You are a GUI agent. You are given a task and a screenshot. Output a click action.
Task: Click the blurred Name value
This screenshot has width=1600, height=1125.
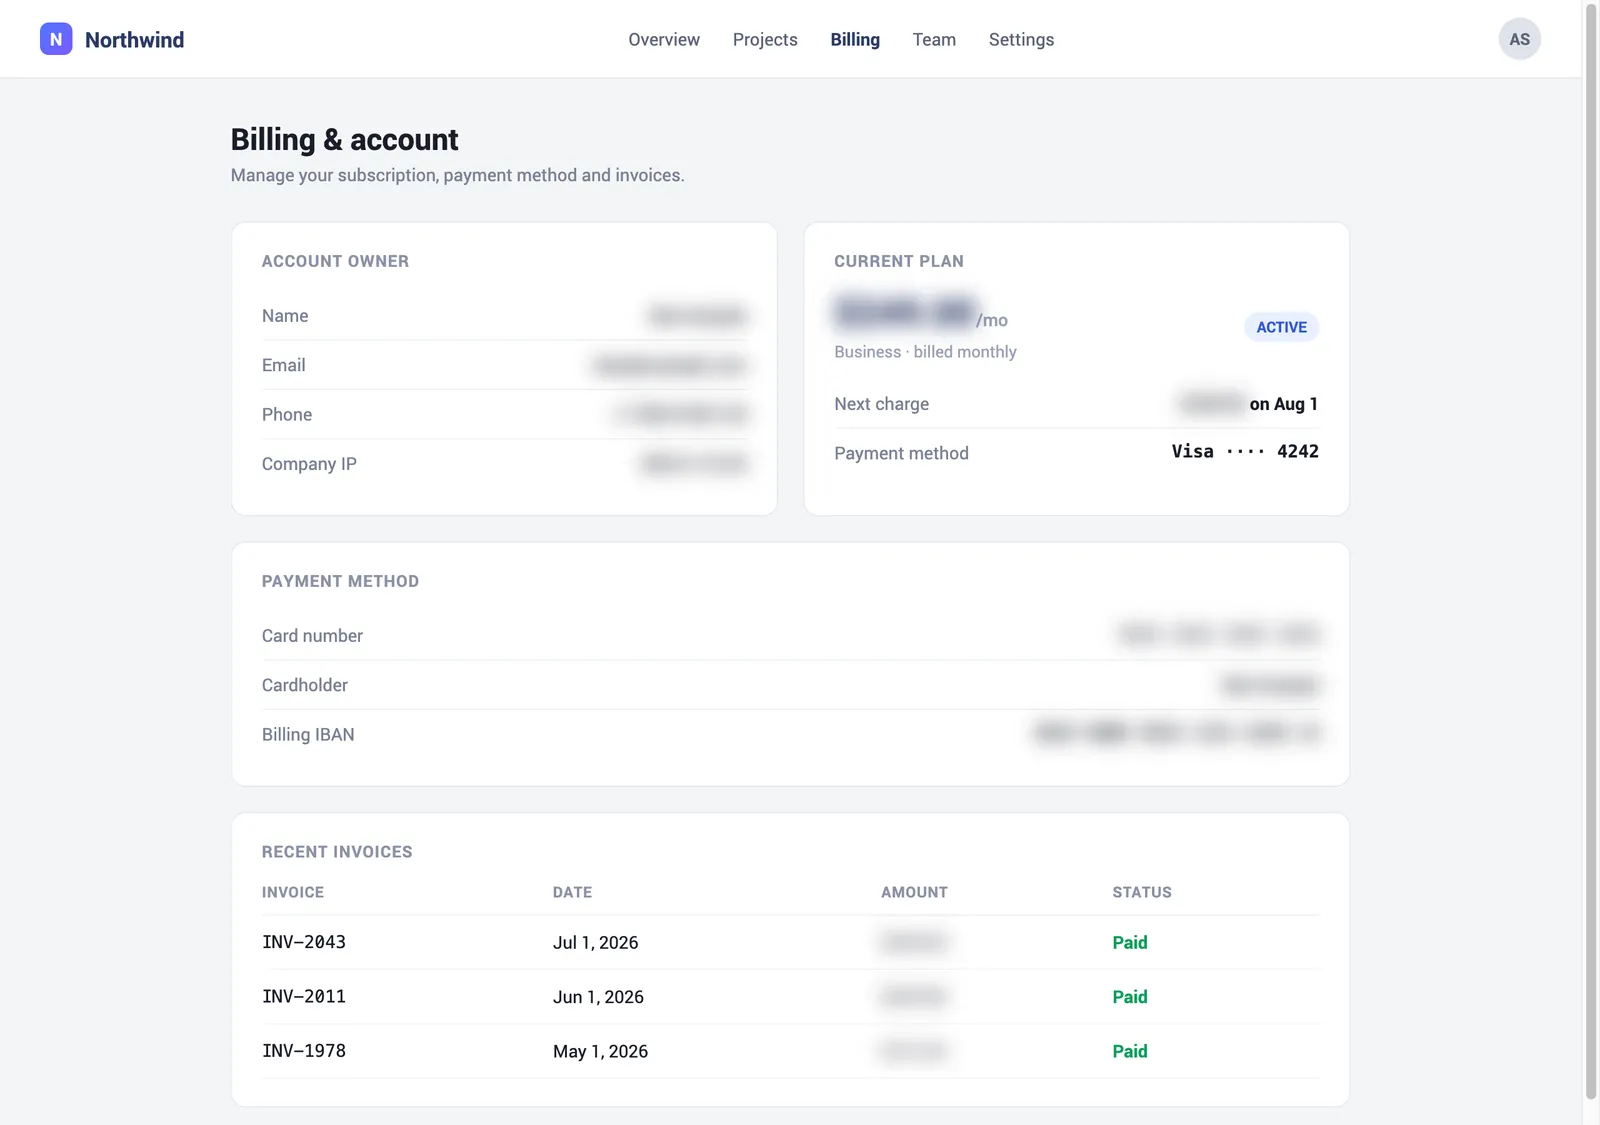(697, 316)
